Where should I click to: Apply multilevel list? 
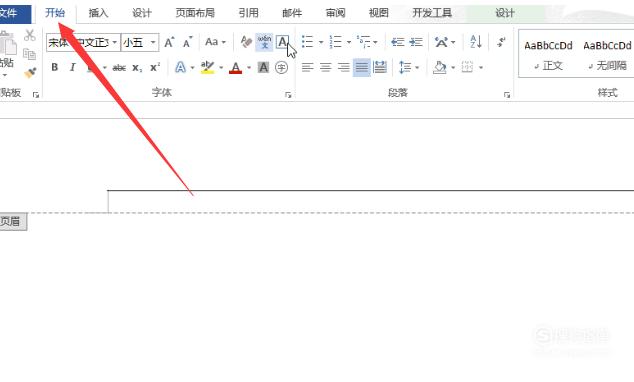[x=363, y=42]
